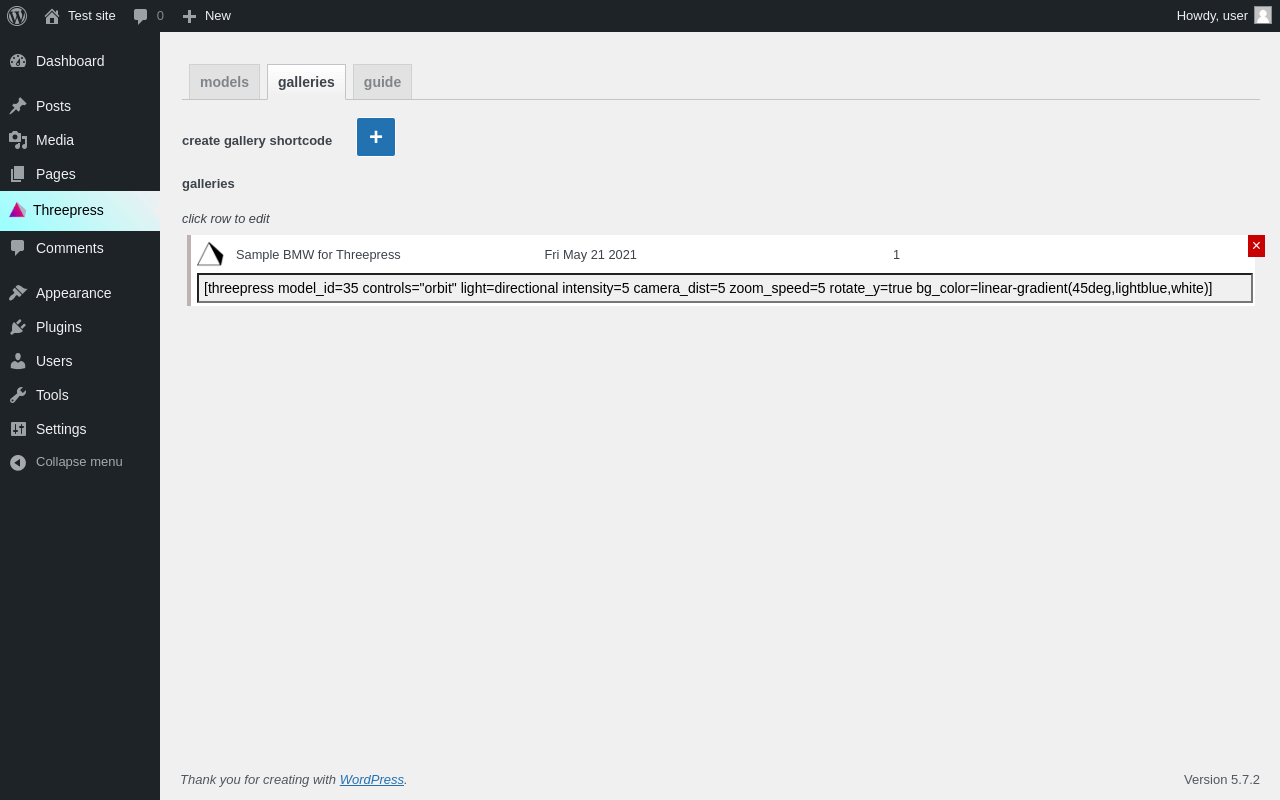This screenshot has height=800, width=1280.
Task: Click the comments bubble icon in admin bar
Action: [x=140, y=16]
